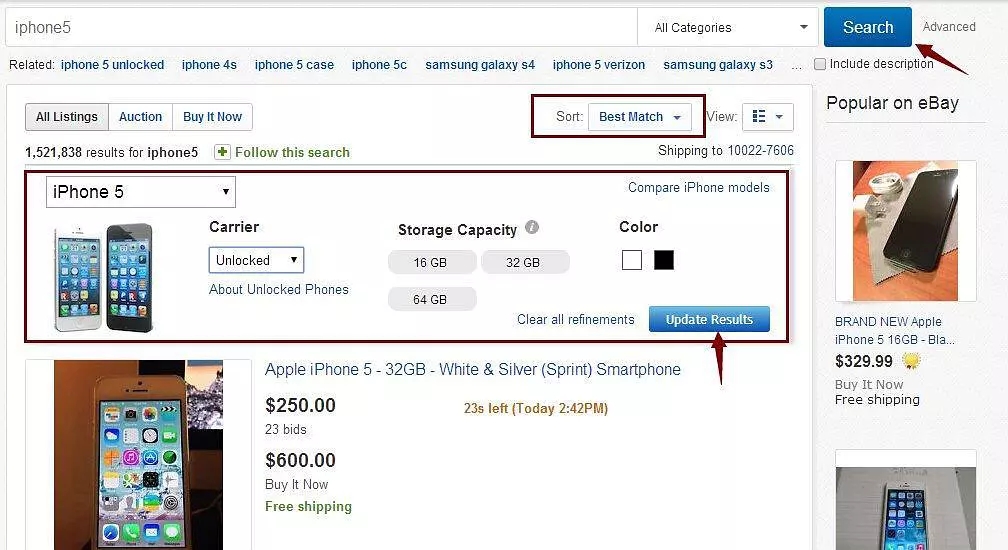Switch the listing view layout icon
This screenshot has height=550, width=1008.
coord(767,117)
